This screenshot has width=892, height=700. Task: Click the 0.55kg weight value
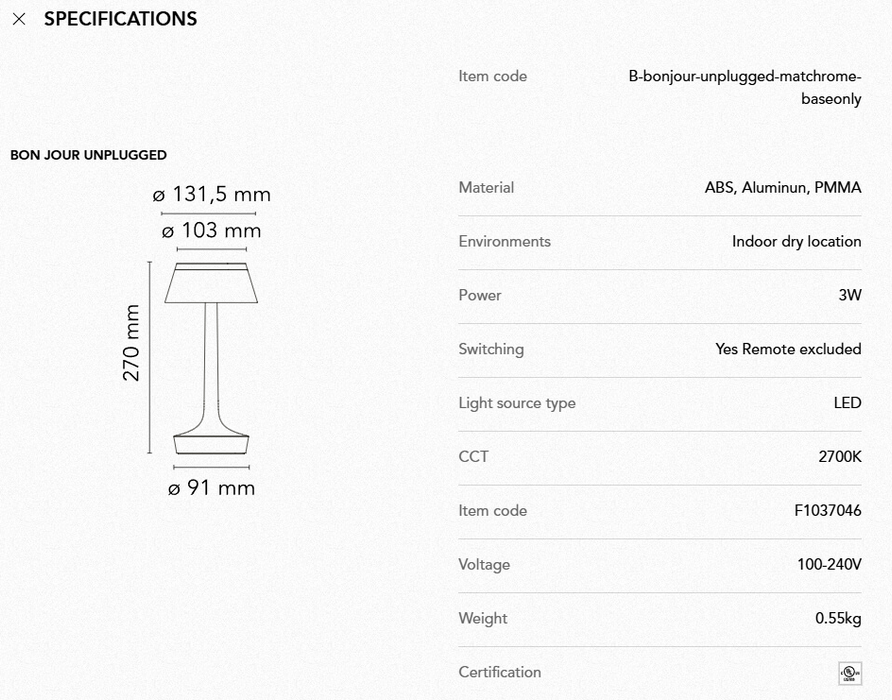838,619
